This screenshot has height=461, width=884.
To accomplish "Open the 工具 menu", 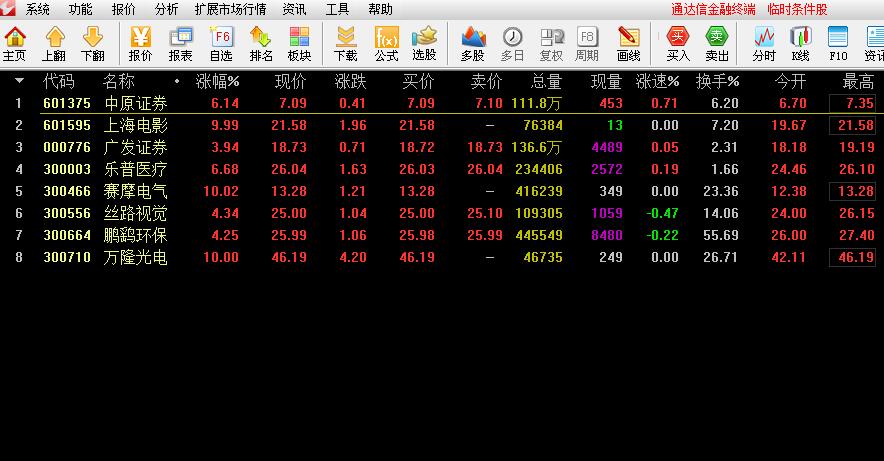I will pos(337,9).
